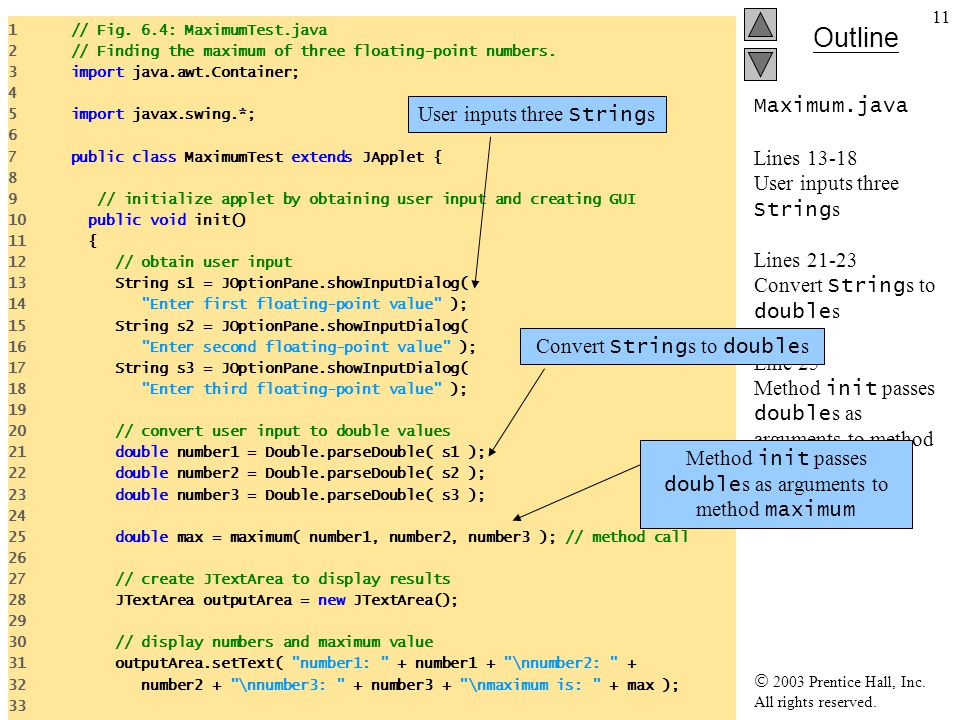Screen dimensions: 960x720
Task: Click the 'String s3 = JOptionPane.showInputDialog(' line
Action: pyautogui.click(x=291, y=368)
